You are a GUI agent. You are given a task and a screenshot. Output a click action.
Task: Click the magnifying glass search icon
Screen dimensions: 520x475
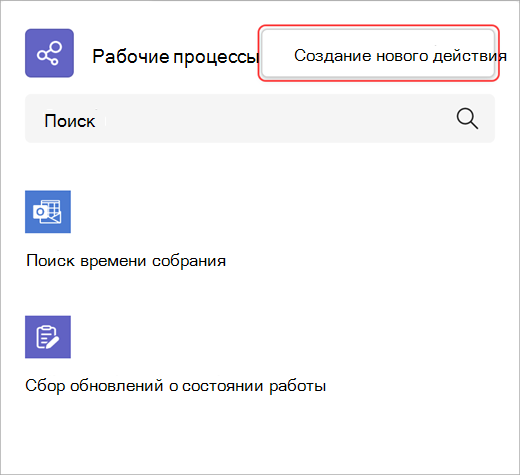tap(467, 118)
